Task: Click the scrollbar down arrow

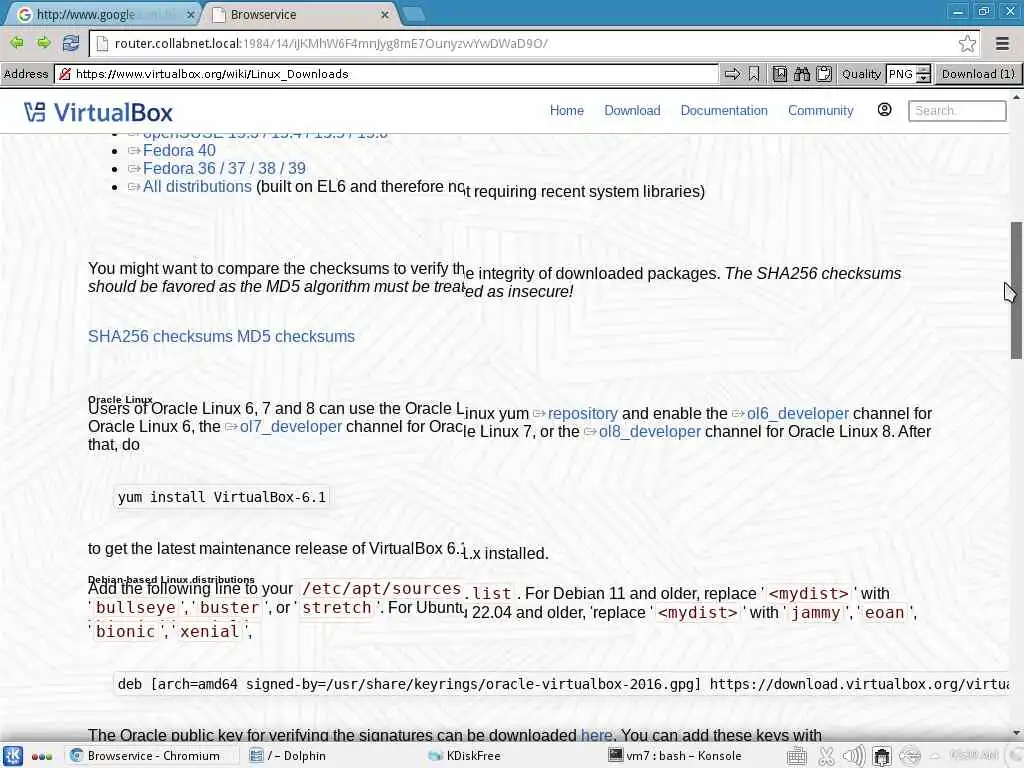Action: 1016,733
